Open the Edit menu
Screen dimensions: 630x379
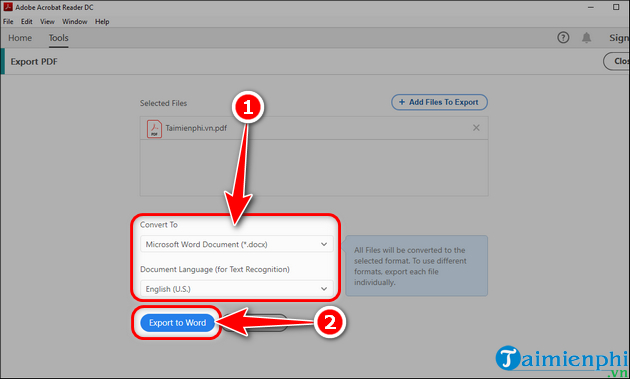(27, 22)
